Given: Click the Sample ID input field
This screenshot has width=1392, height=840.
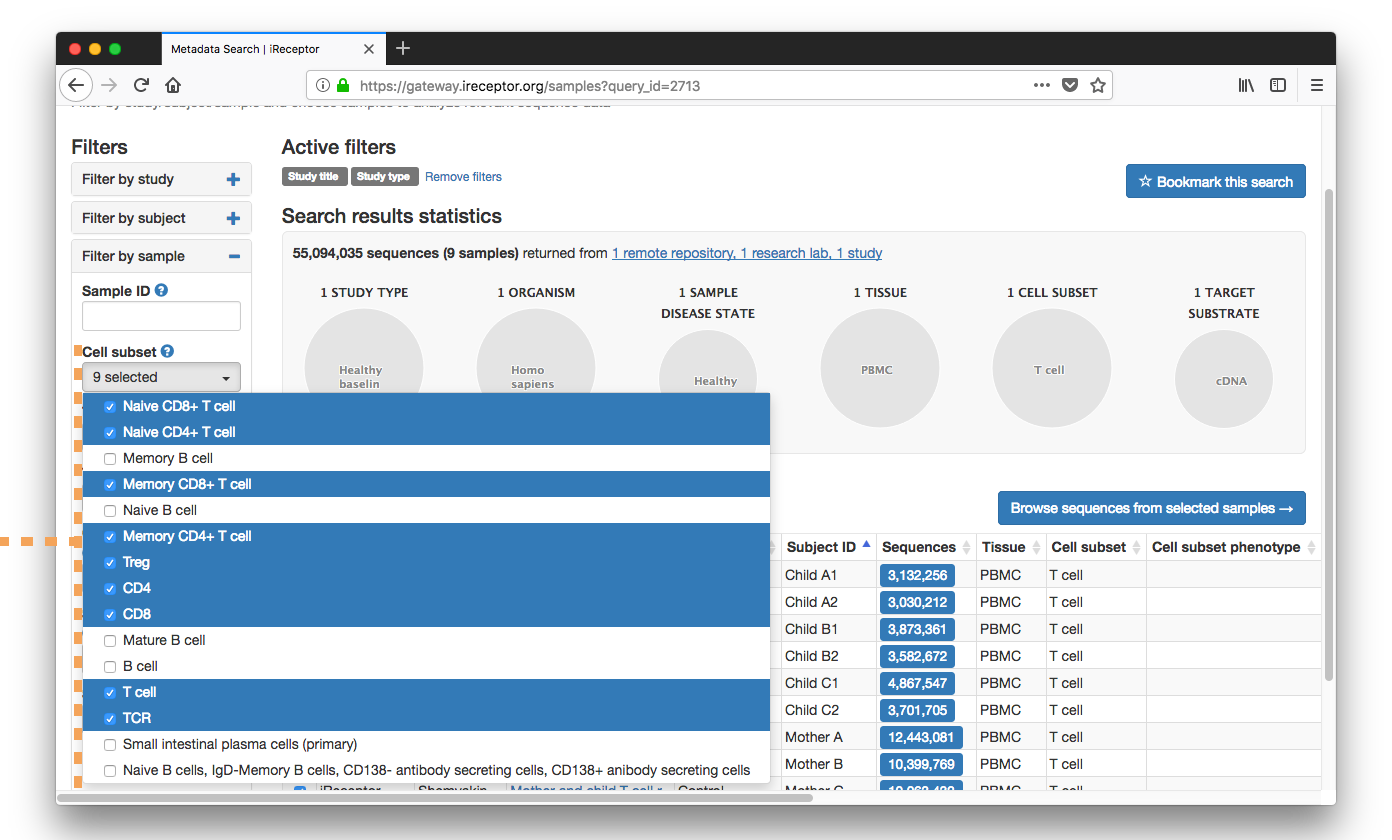Looking at the screenshot, I should coord(161,316).
